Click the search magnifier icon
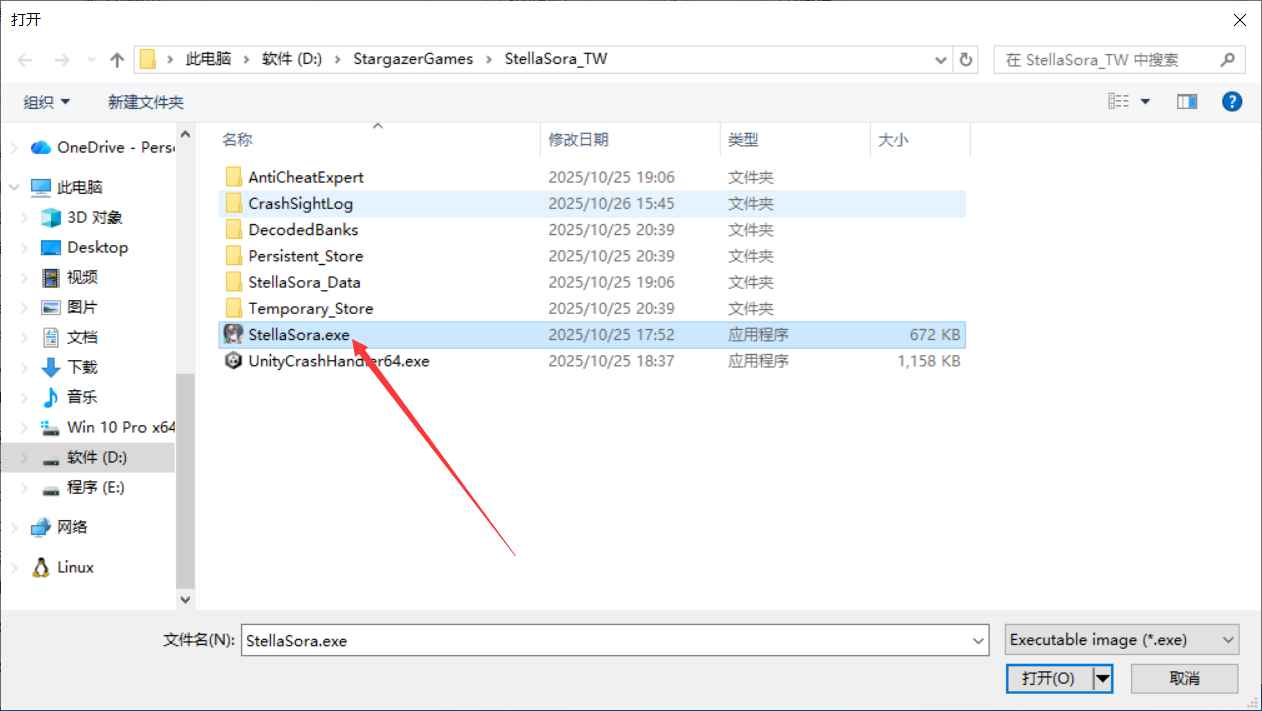Screen dimensions: 1262x711 [1229, 59]
